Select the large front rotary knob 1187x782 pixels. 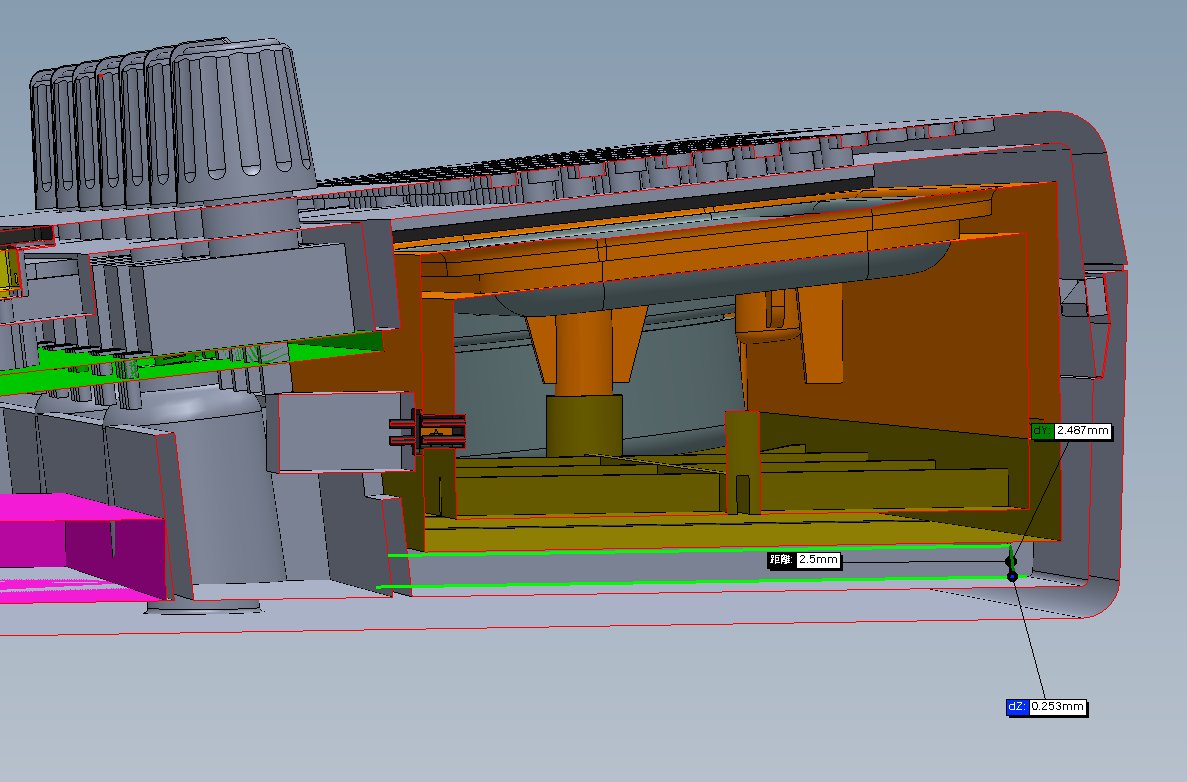click(x=241, y=121)
